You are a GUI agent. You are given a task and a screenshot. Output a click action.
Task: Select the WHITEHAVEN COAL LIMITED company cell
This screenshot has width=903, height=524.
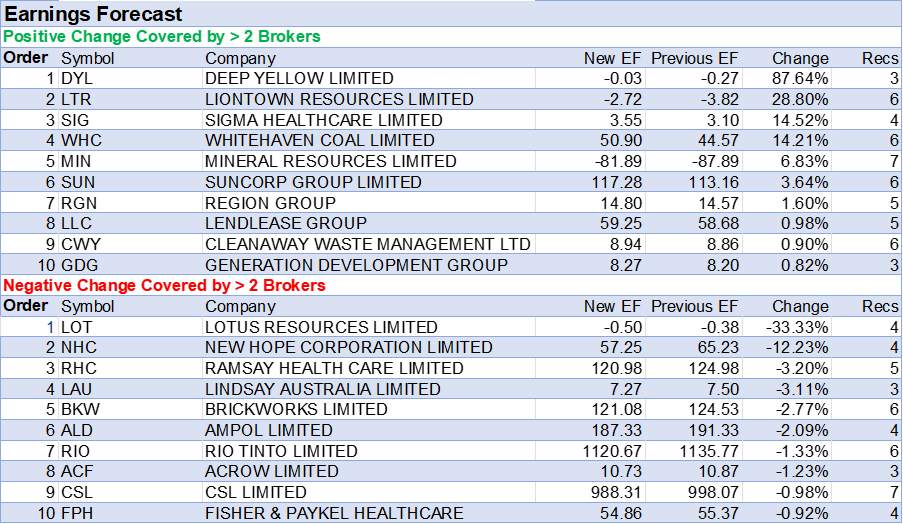pos(320,141)
